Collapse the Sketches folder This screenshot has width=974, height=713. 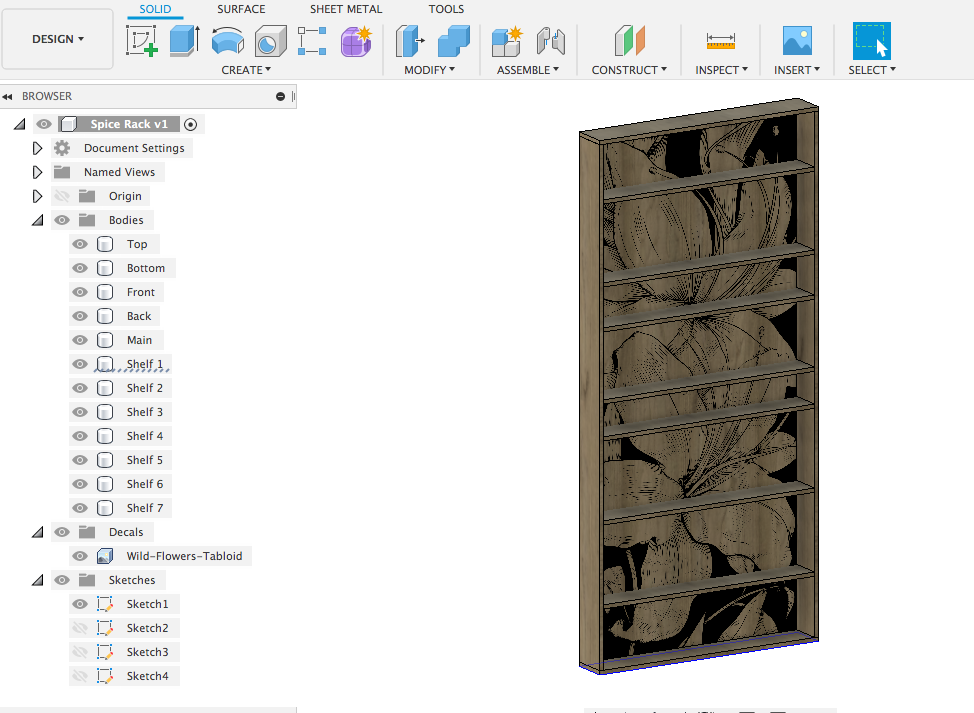[38, 580]
